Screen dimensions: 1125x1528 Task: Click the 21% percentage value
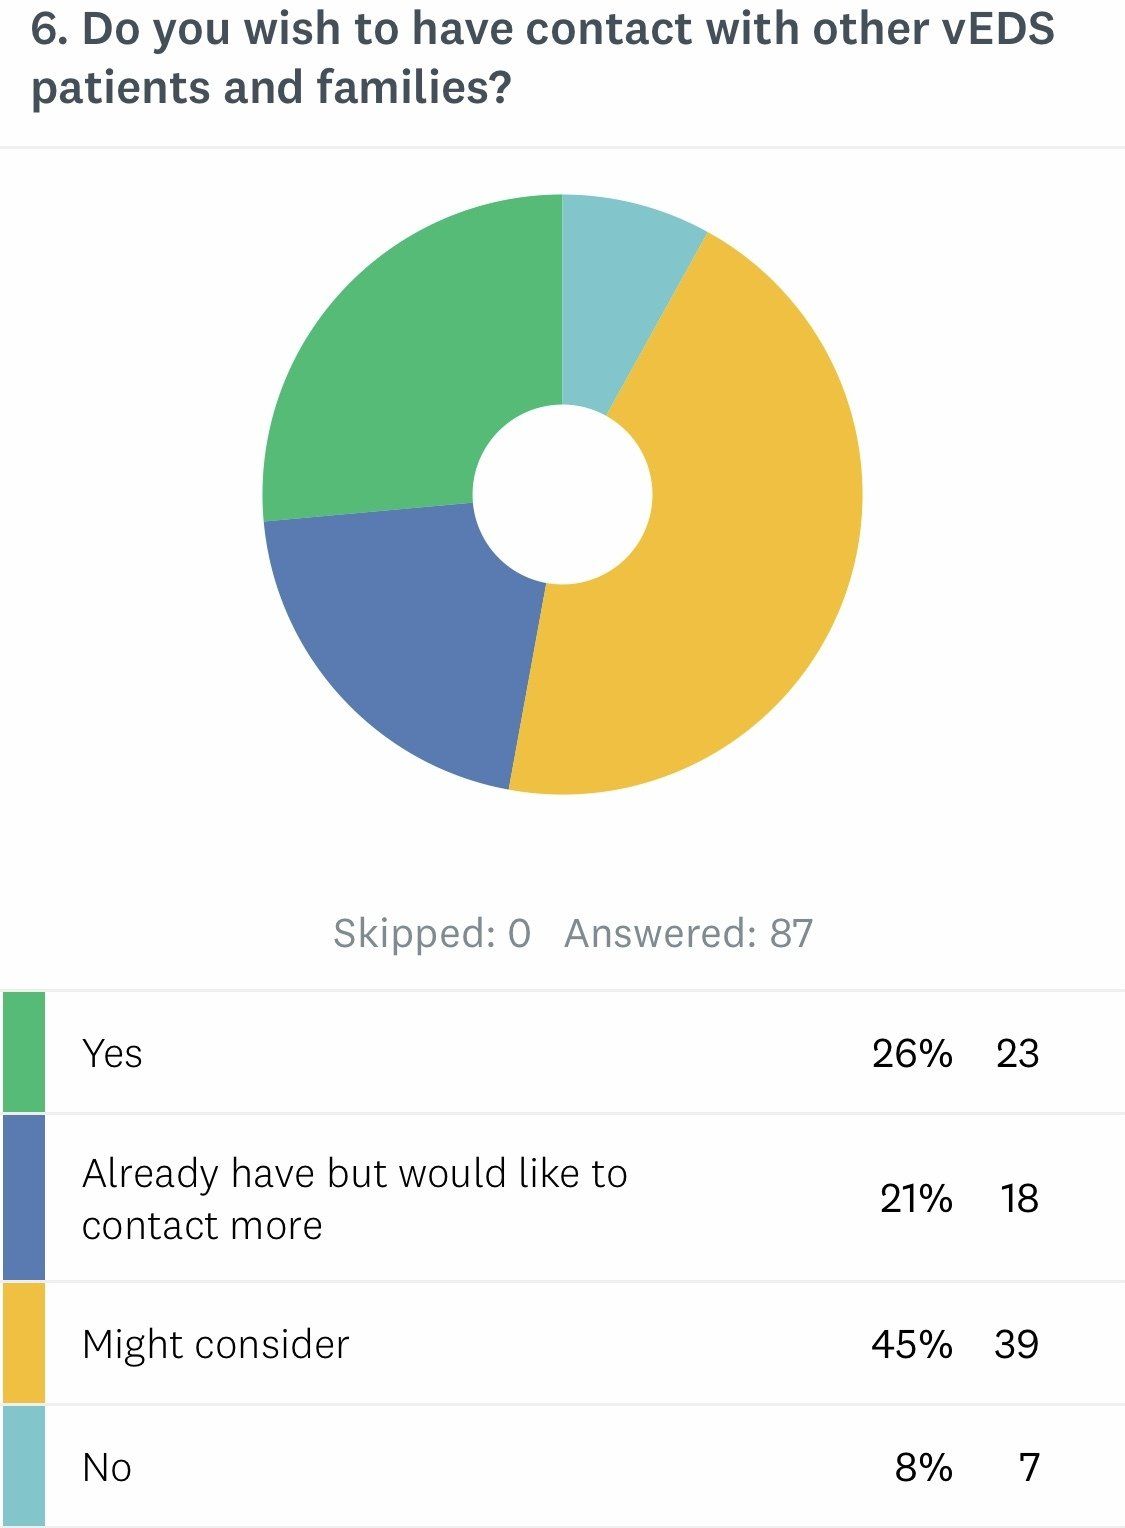coord(915,1198)
